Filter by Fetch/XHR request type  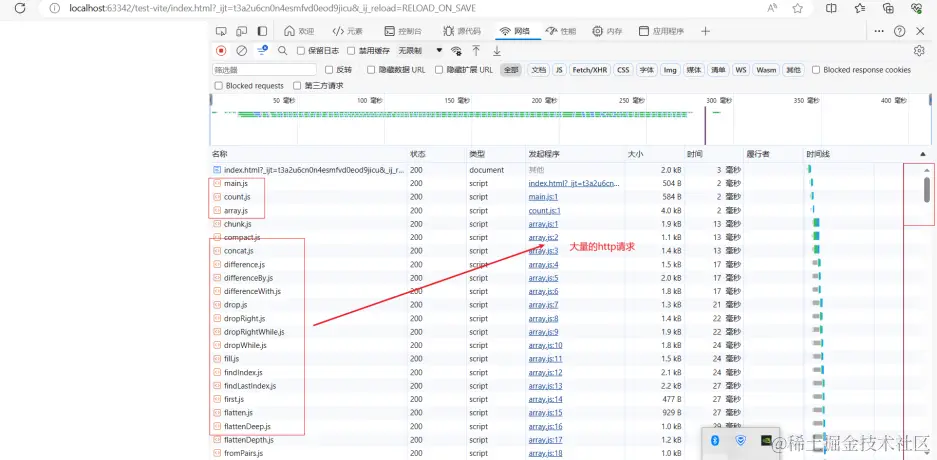pyautogui.click(x=590, y=70)
